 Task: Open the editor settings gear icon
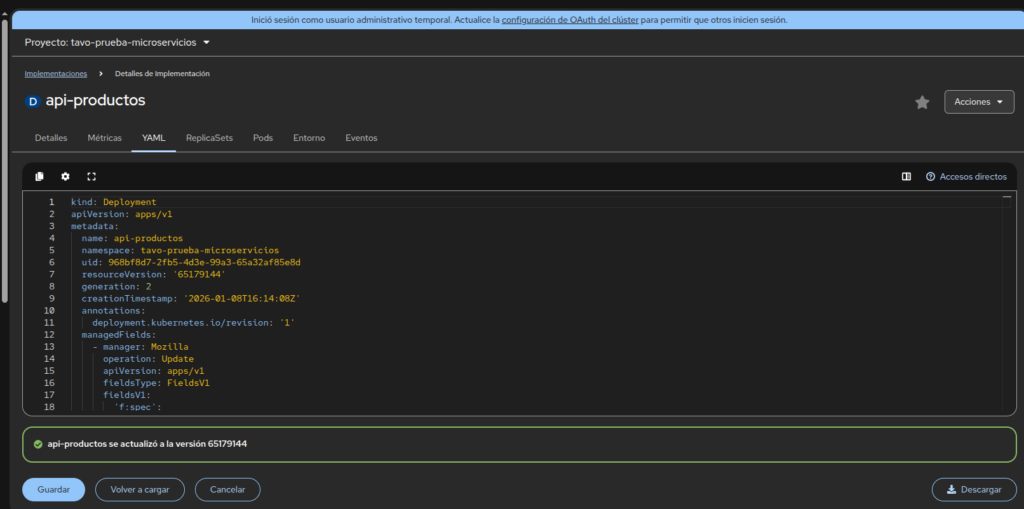(x=66, y=176)
